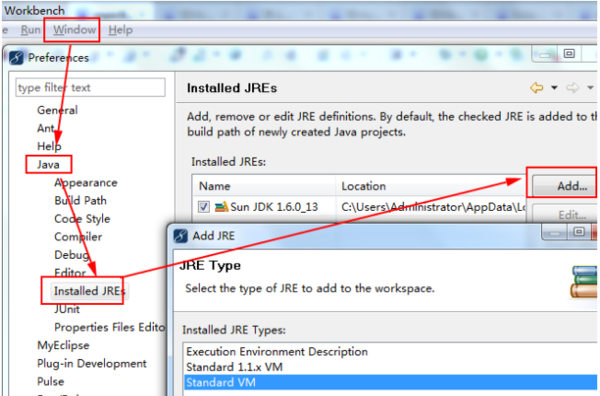Viewport: 600px width, 396px height.
Task: Click the Edit... button
Action: (x=565, y=214)
